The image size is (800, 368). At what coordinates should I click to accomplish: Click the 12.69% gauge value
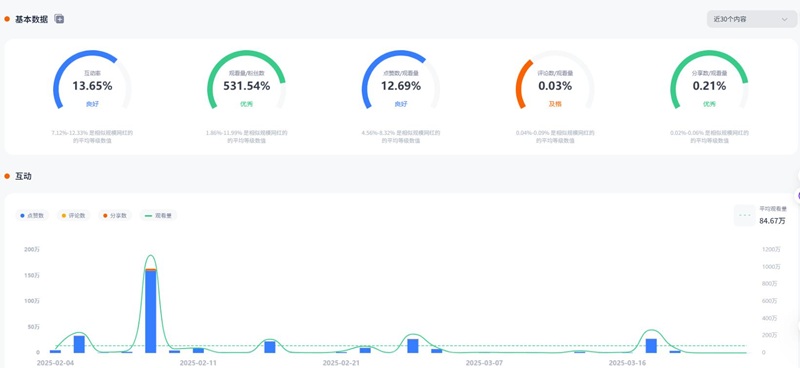(x=401, y=86)
